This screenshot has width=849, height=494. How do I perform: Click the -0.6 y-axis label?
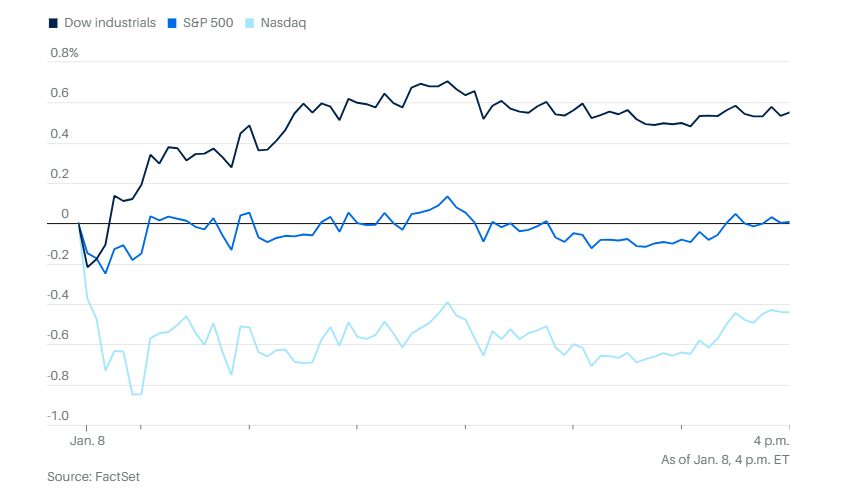pyautogui.click(x=57, y=336)
